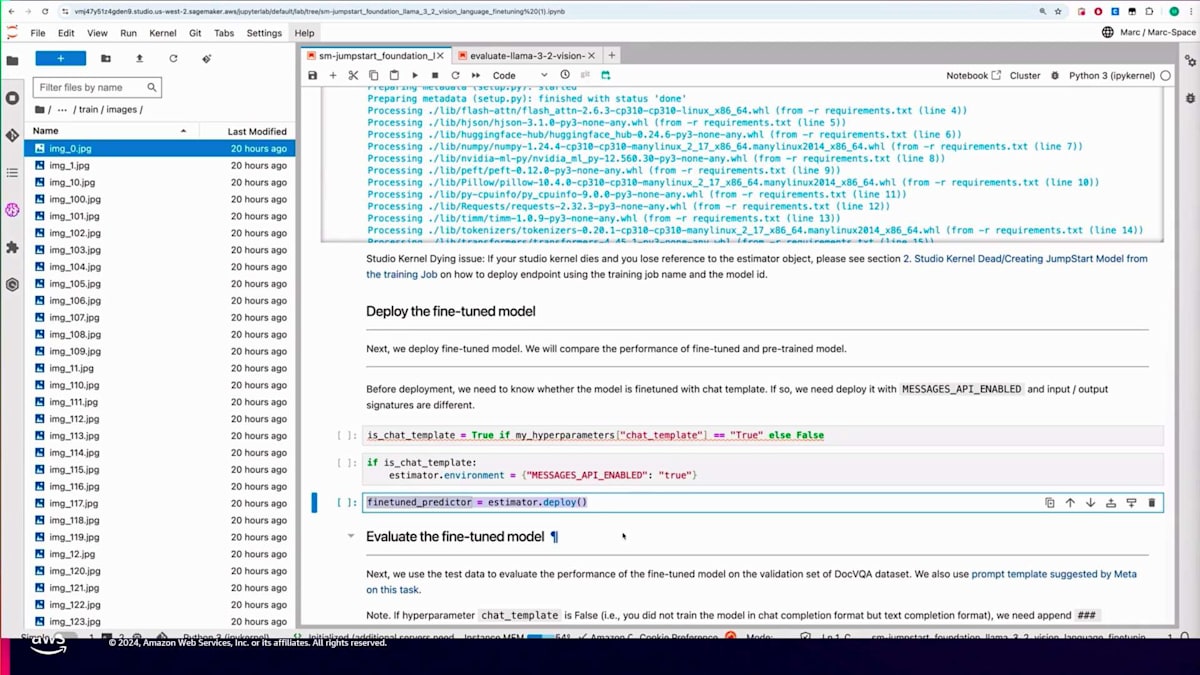The image size is (1200, 675).
Task: Enable debugger via bug icon next to Cluster
Action: 1055,75
